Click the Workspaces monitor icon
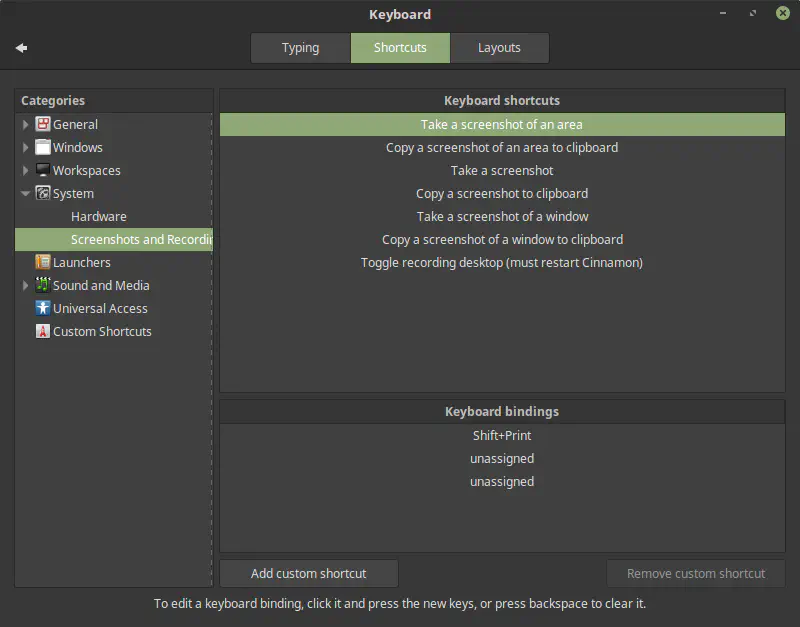 (x=43, y=170)
